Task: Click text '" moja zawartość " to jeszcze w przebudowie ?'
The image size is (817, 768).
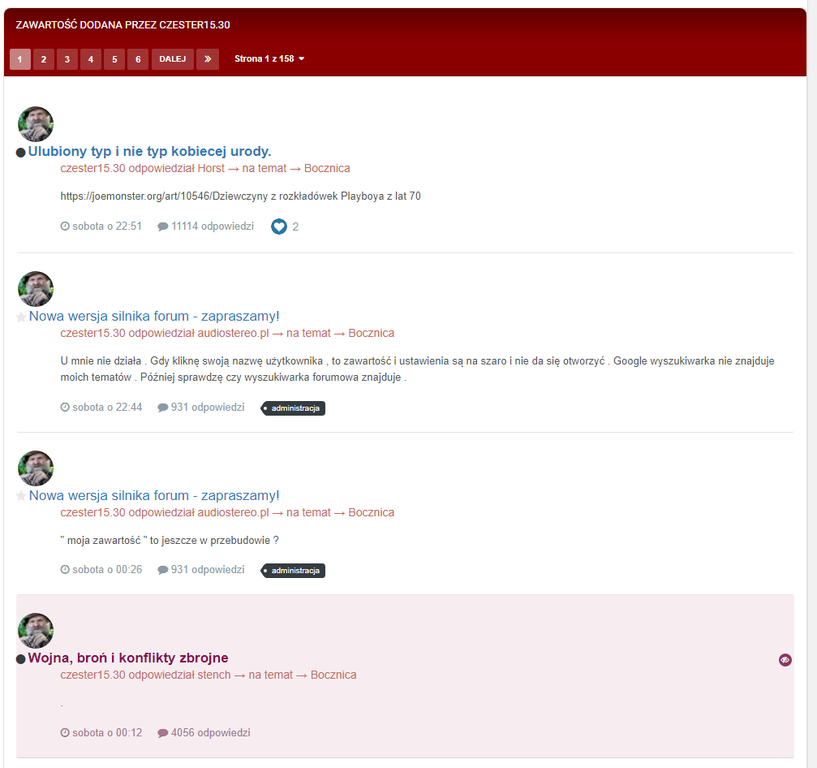Action: (x=169, y=541)
